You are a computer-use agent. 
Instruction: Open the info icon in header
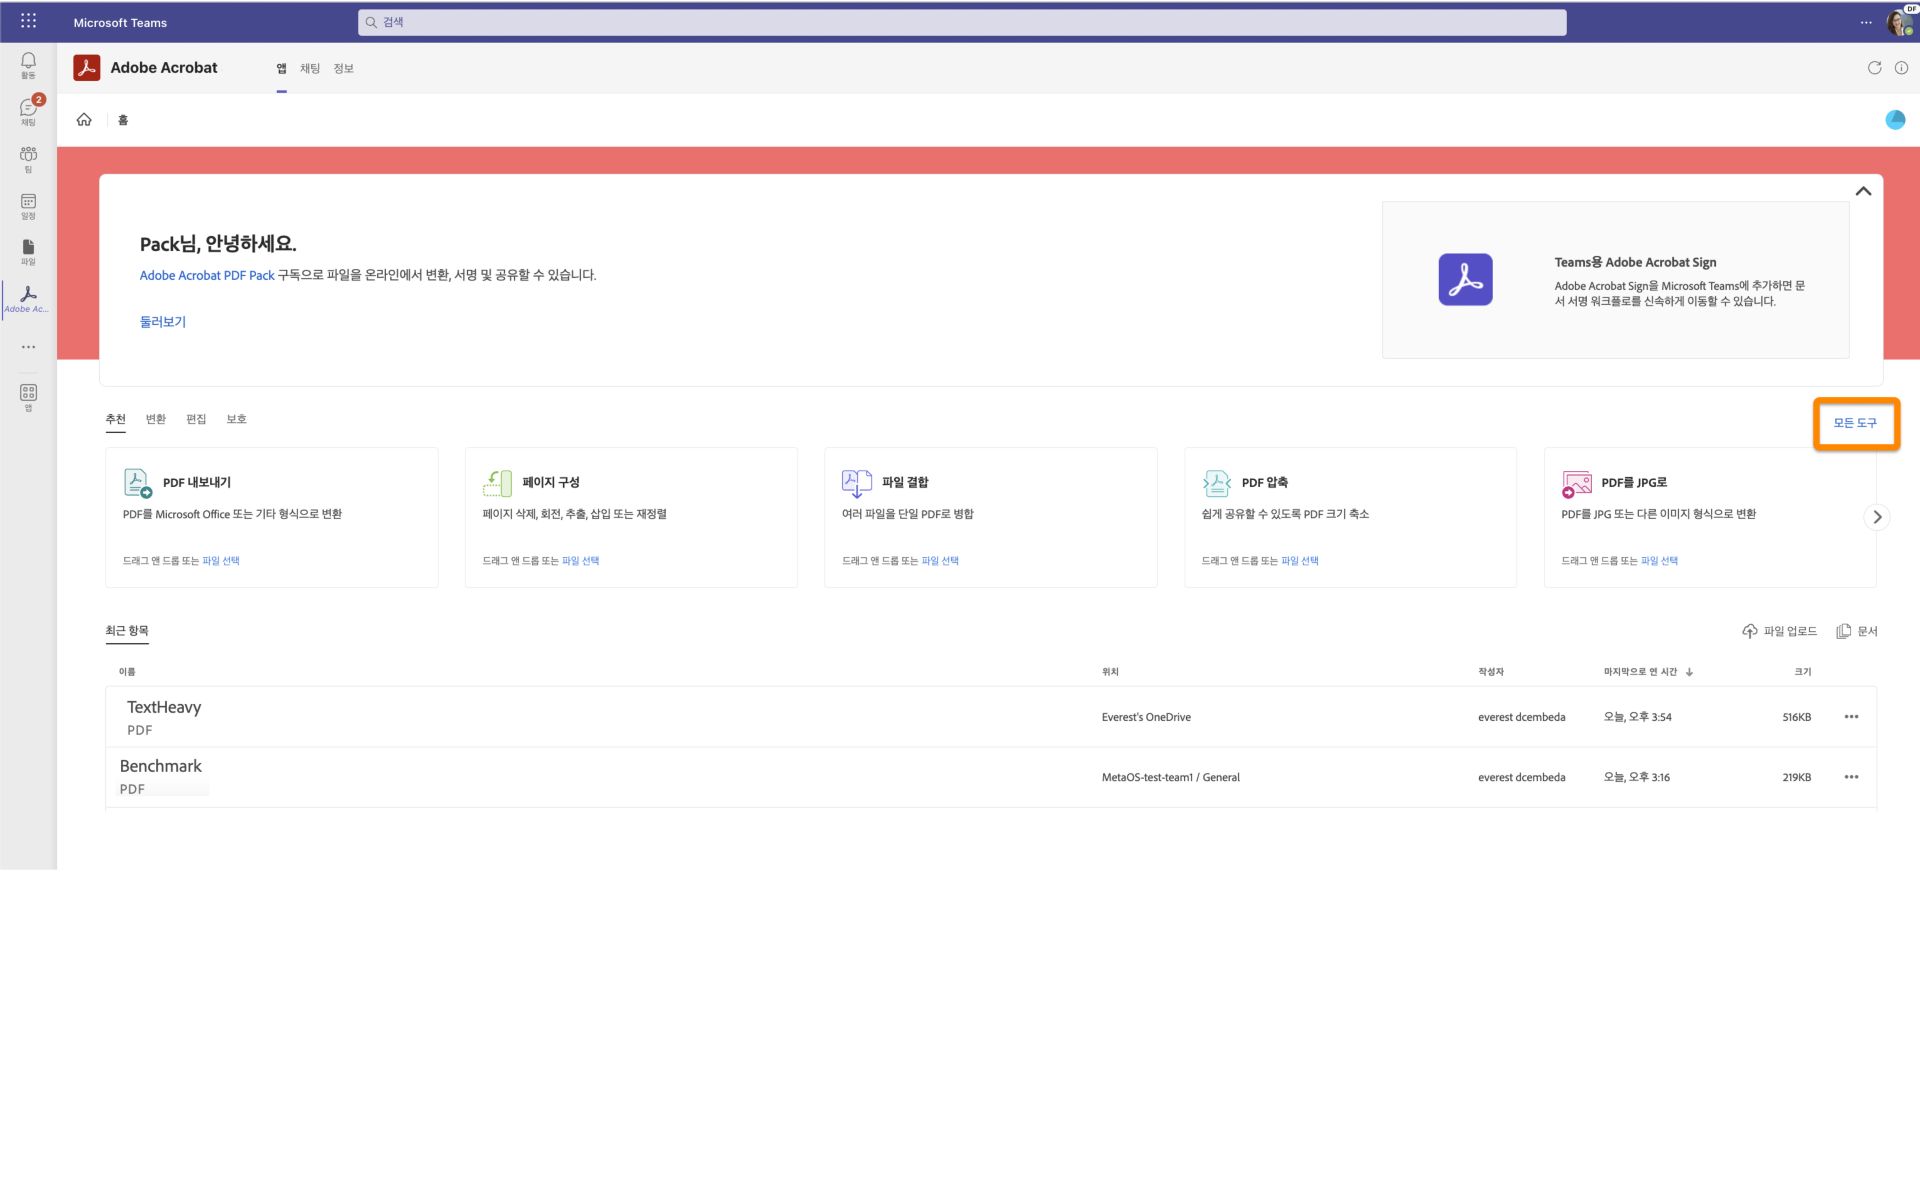pyautogui.click(x=1901, y=68)
